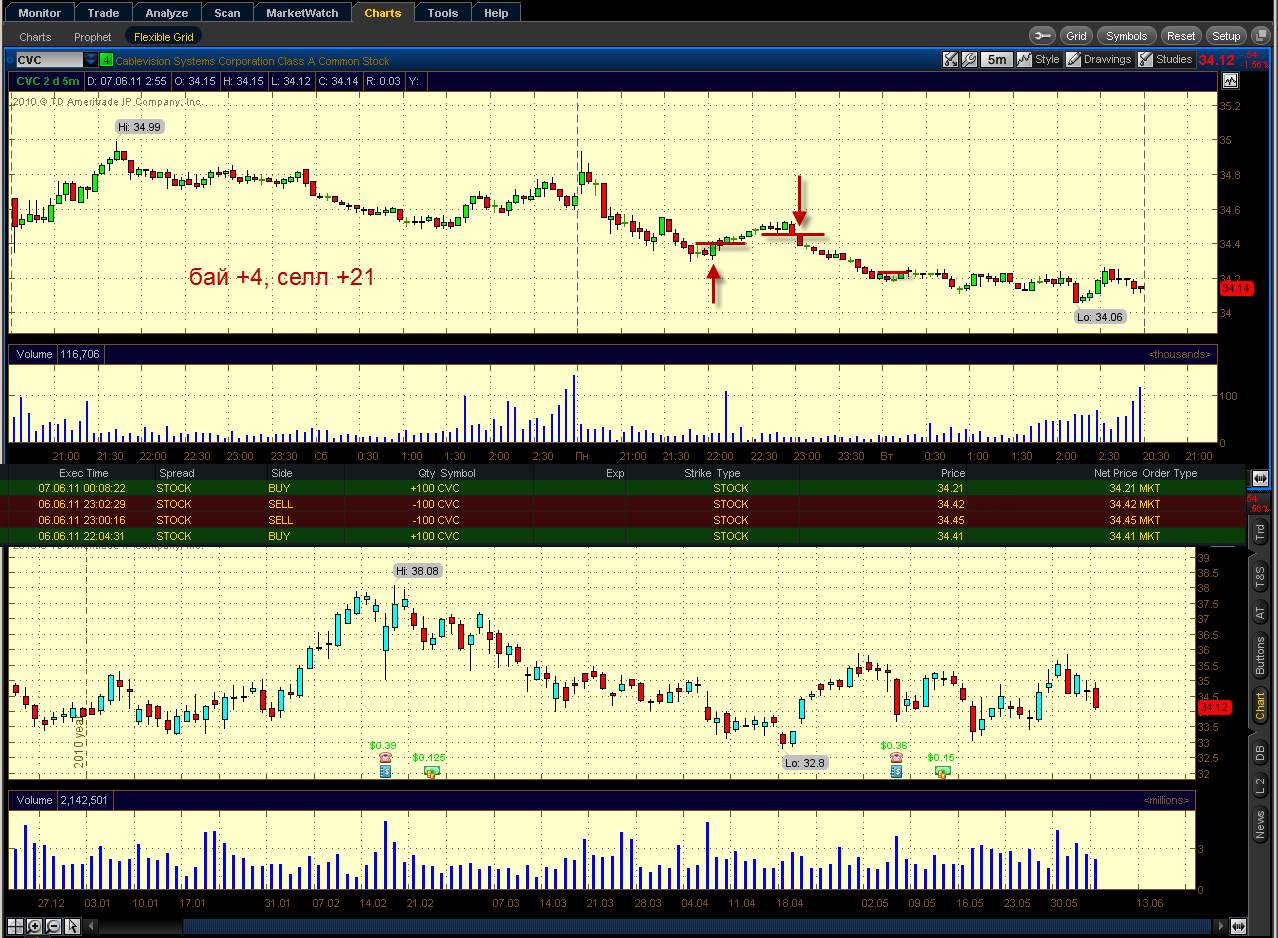Select the Flexible Grid sub-tab
Screen dimensions: 1278x938
(x=164, y=37)
